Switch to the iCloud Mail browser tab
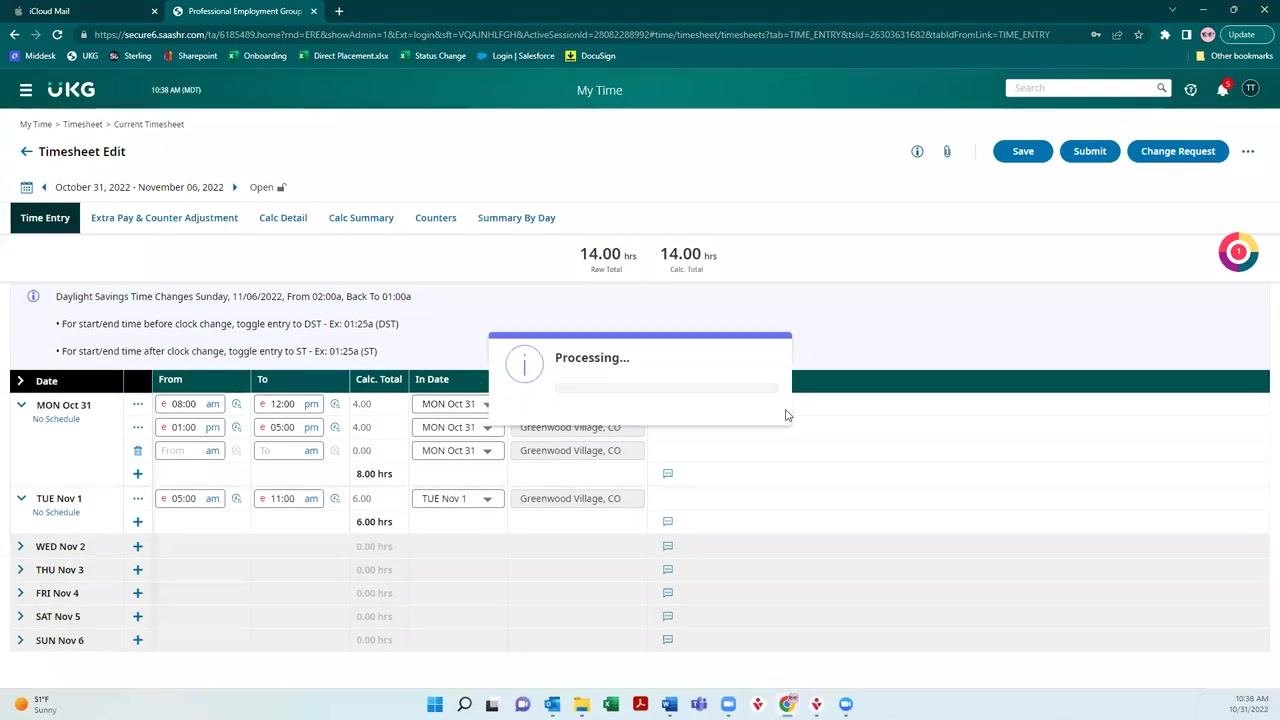 82,11
